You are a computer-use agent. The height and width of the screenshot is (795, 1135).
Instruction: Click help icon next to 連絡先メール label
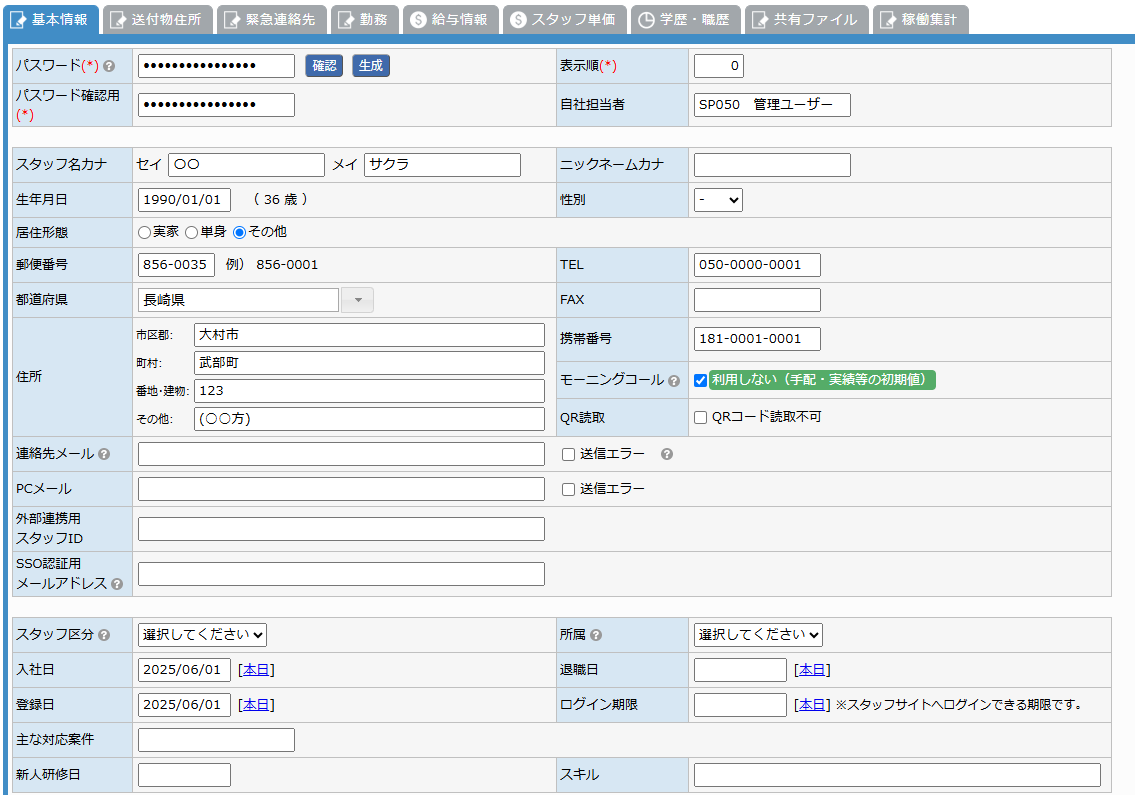click(104, 454)
